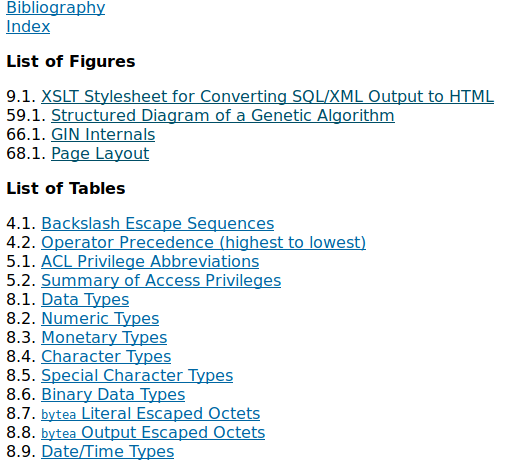Open ACL Privilege Abbreviations table
516x463 pixels.
(150, 262)
